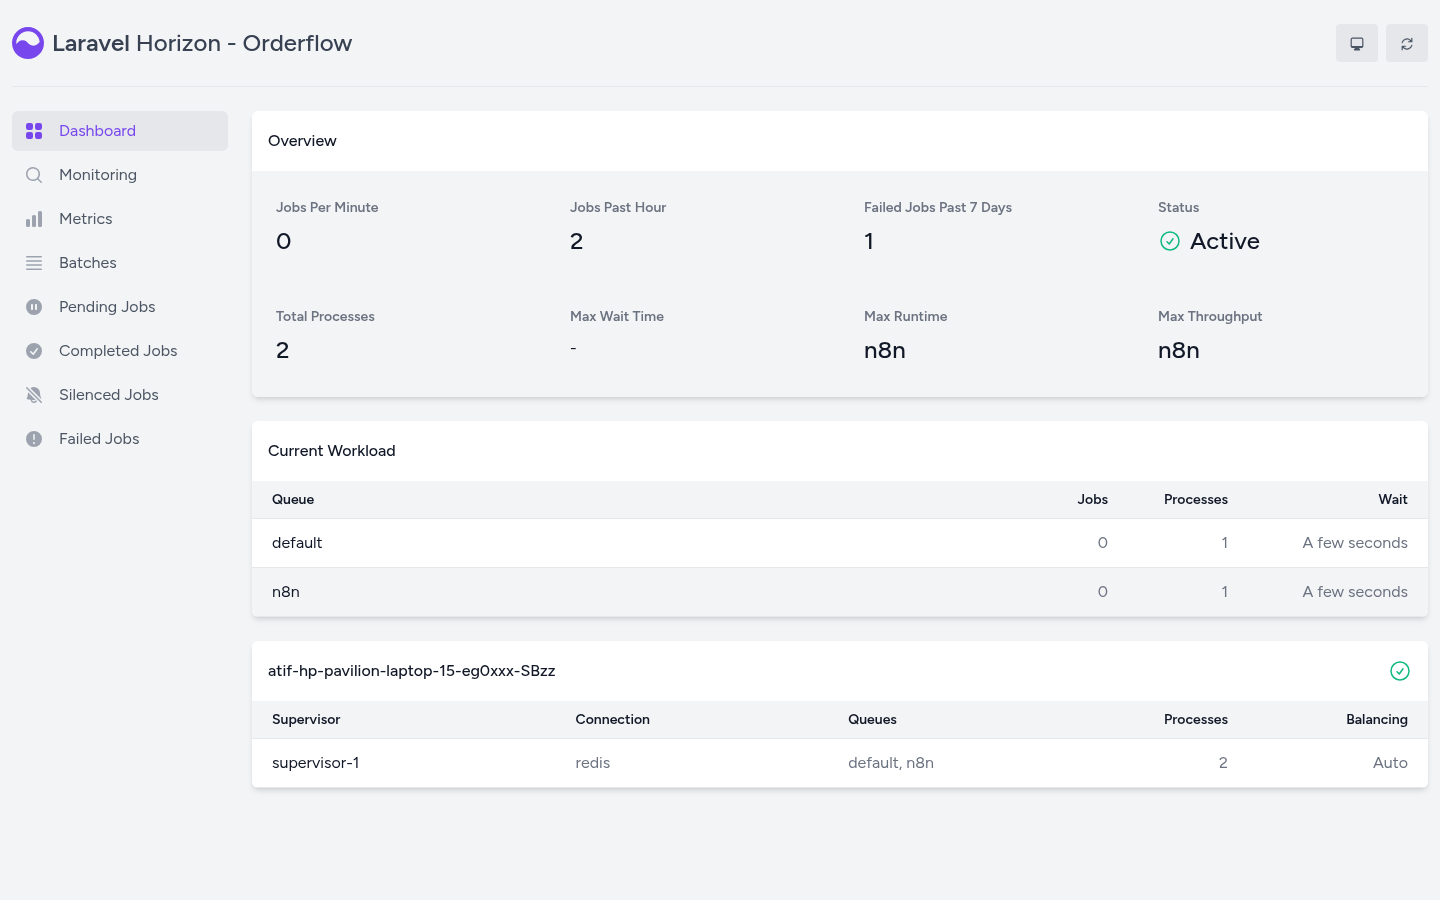Navigate to Batches
The image size is (1440, 900).
click(x=120, y=263)
